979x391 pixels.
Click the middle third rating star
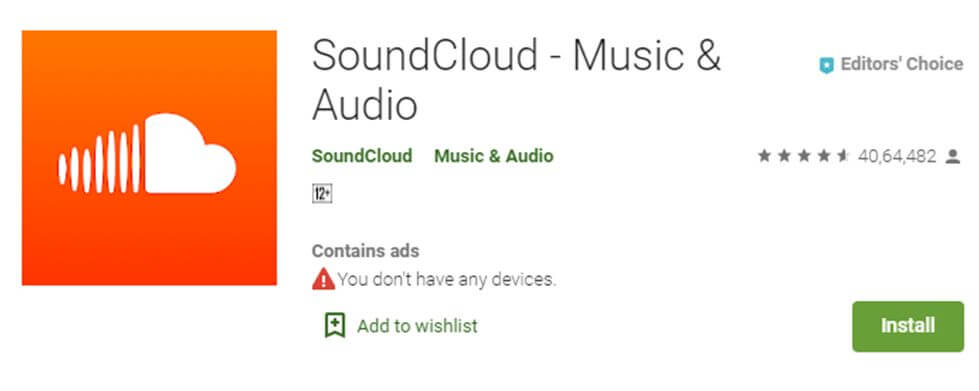click(x=804, y=156)
